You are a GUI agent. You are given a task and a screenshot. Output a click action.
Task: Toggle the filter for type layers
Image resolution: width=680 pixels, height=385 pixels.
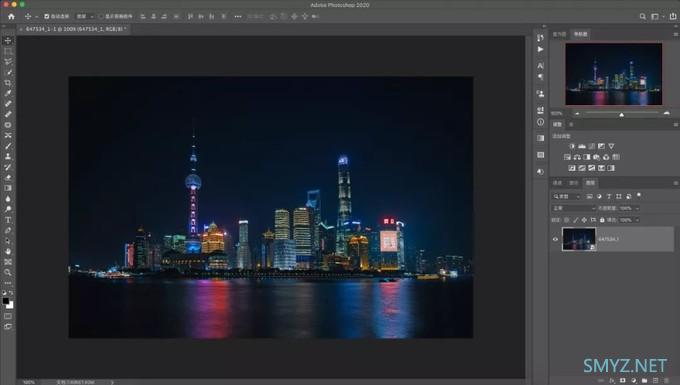click(609, 196)
